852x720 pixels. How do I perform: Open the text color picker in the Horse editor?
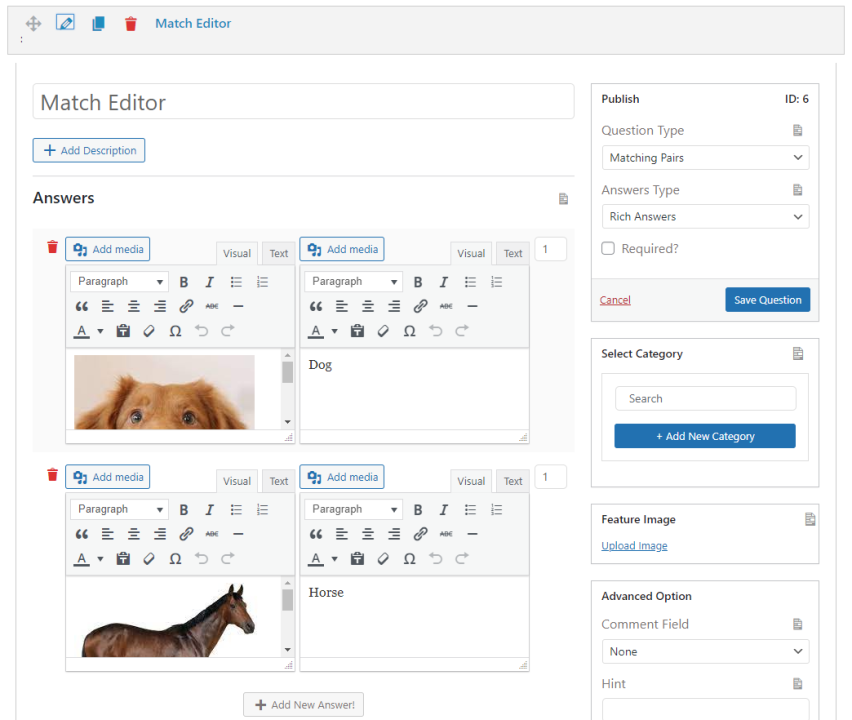click(321, 558)
